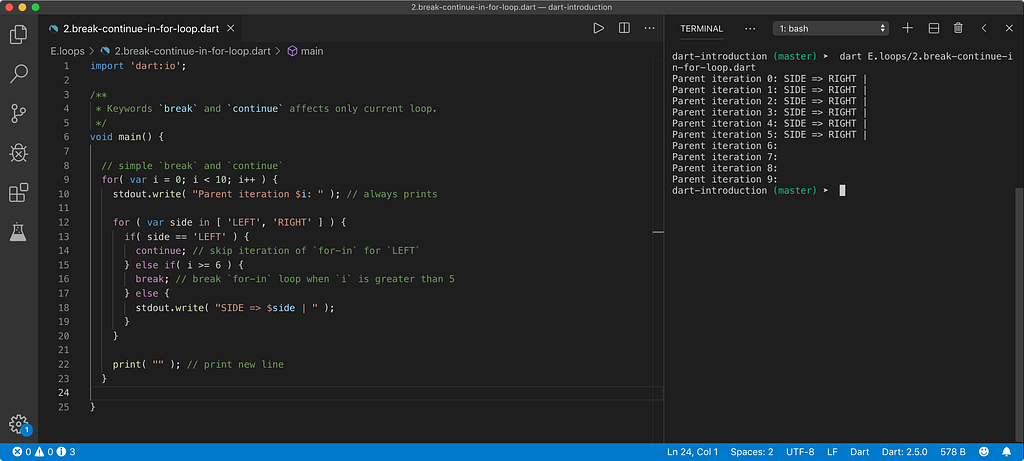Open notifications bell in status bar
This screenshot has height=461, width=1024.
1007,452
